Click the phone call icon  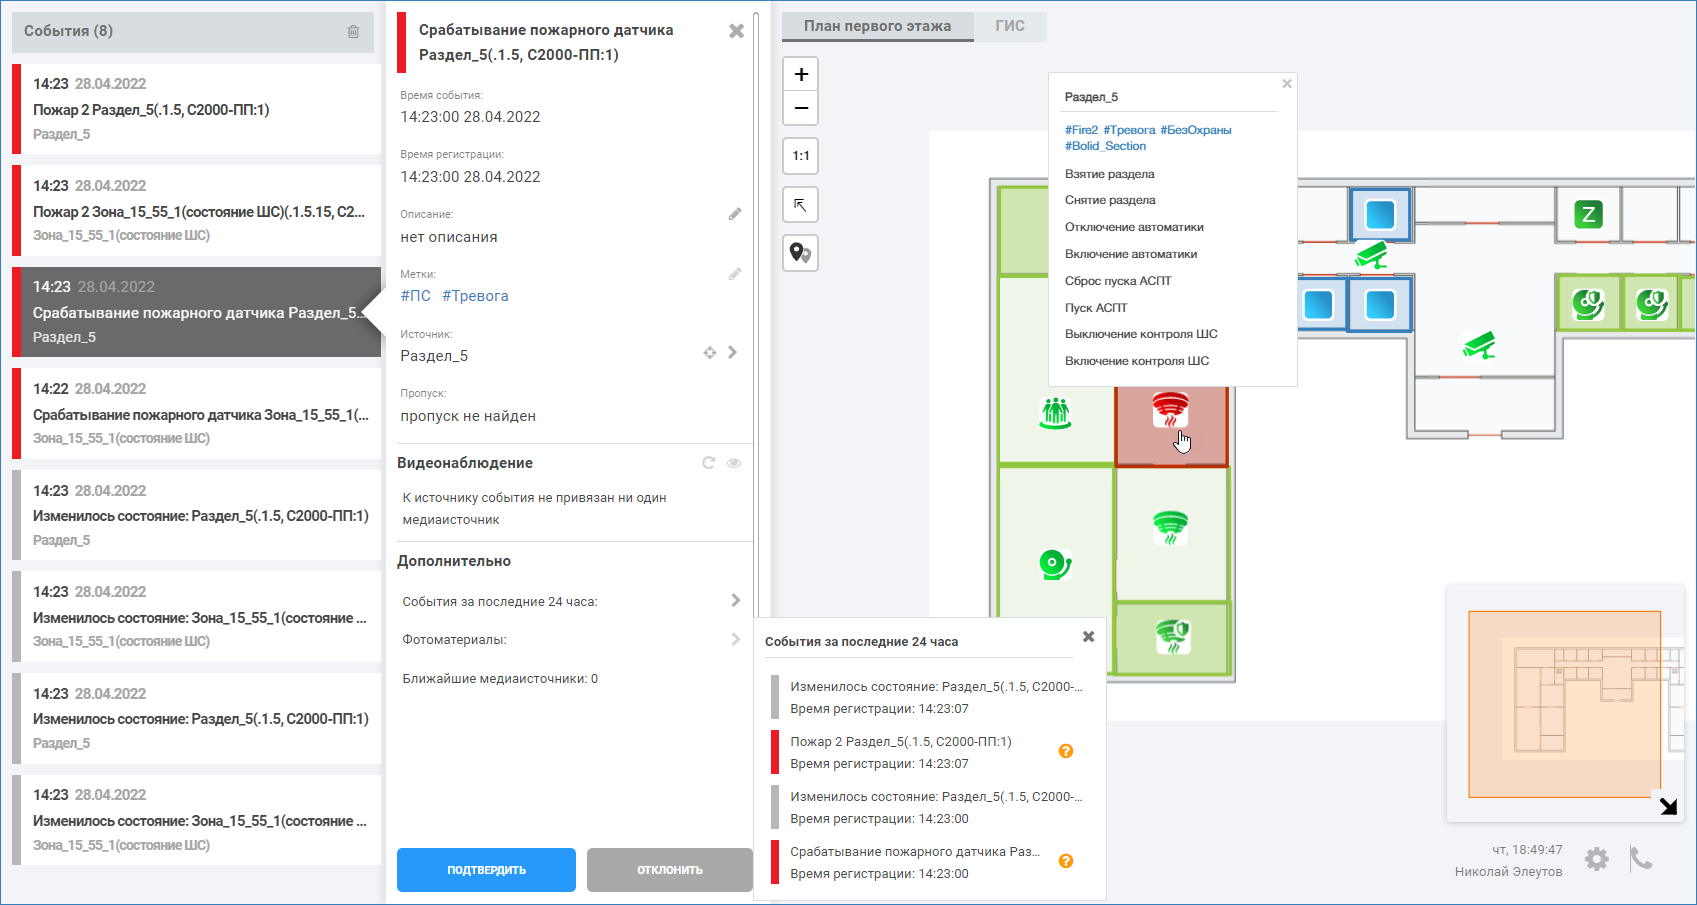click(1641, 859)
